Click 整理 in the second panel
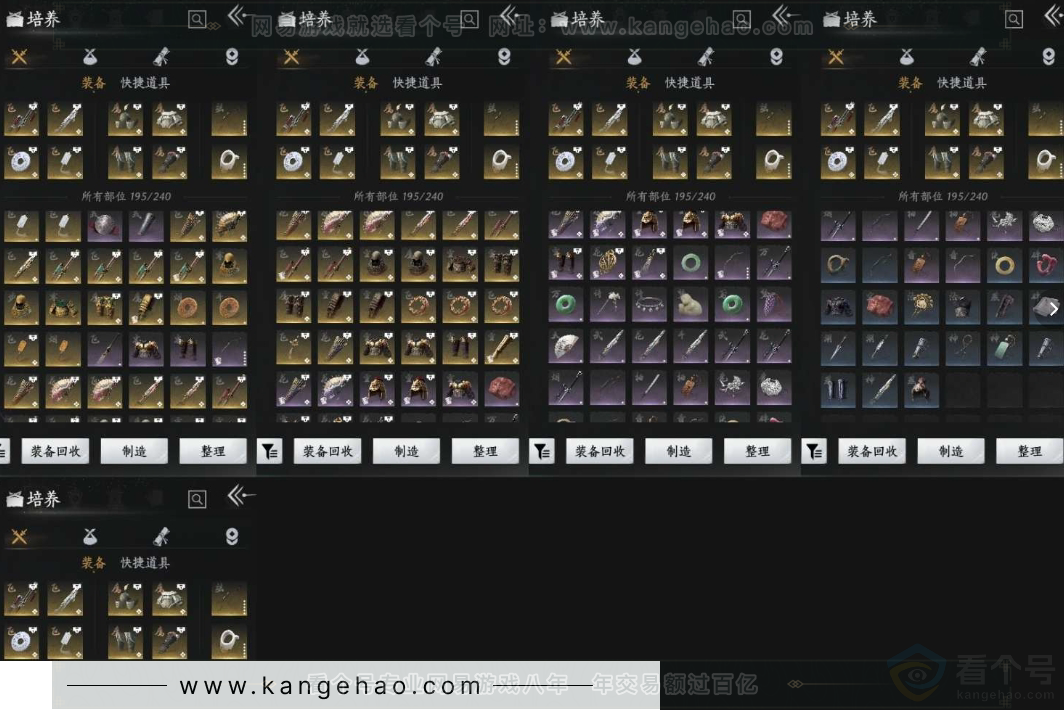The width and height of the screenshot is (1064, 710). pyautogui.click(x=485, y=451)
